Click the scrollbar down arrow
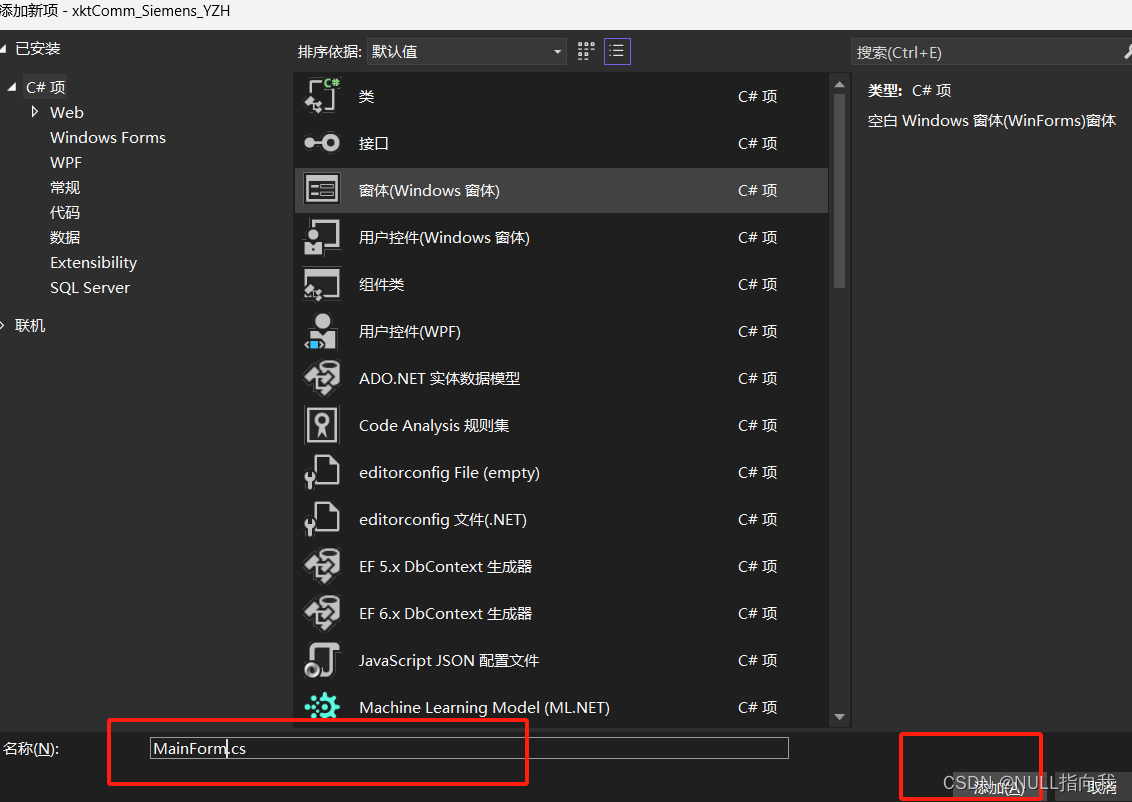This screenshot has height=802, width=1132. 840,717
